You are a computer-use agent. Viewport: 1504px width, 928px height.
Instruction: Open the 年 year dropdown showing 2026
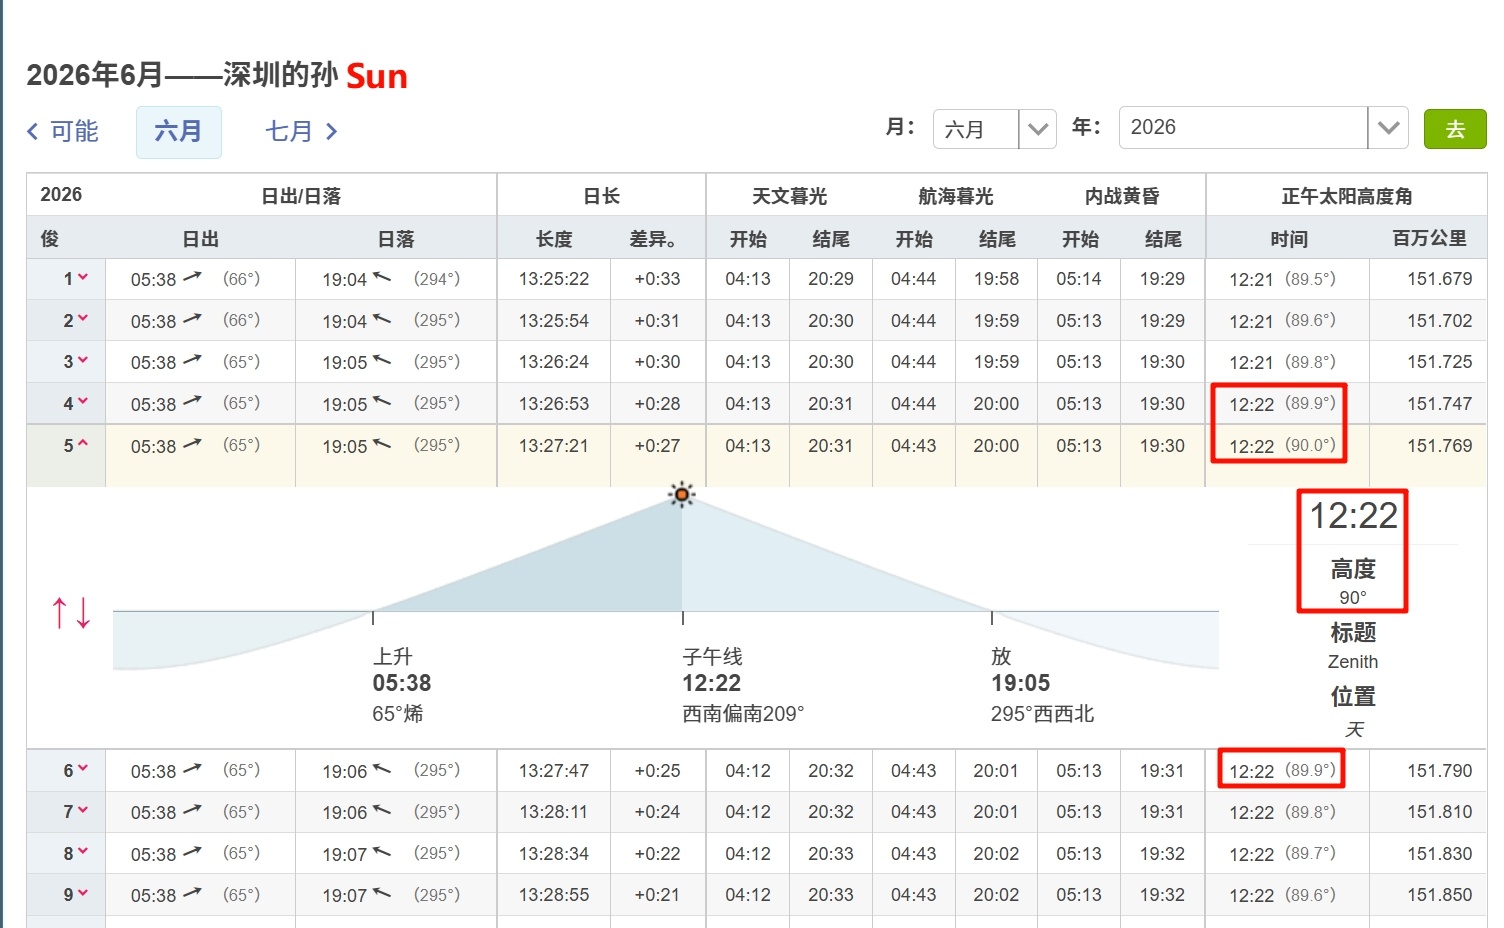(1263, 128)
